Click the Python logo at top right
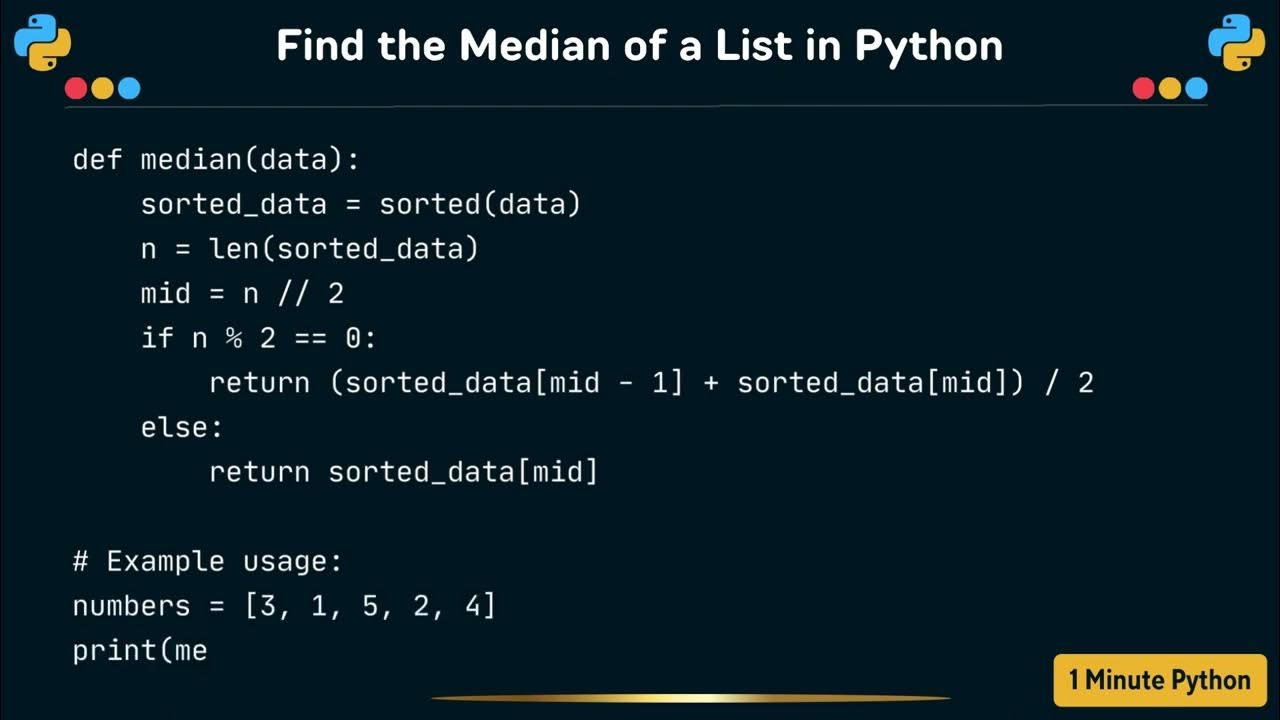This screenshot has width=1280, height=720. [1237, 43]
